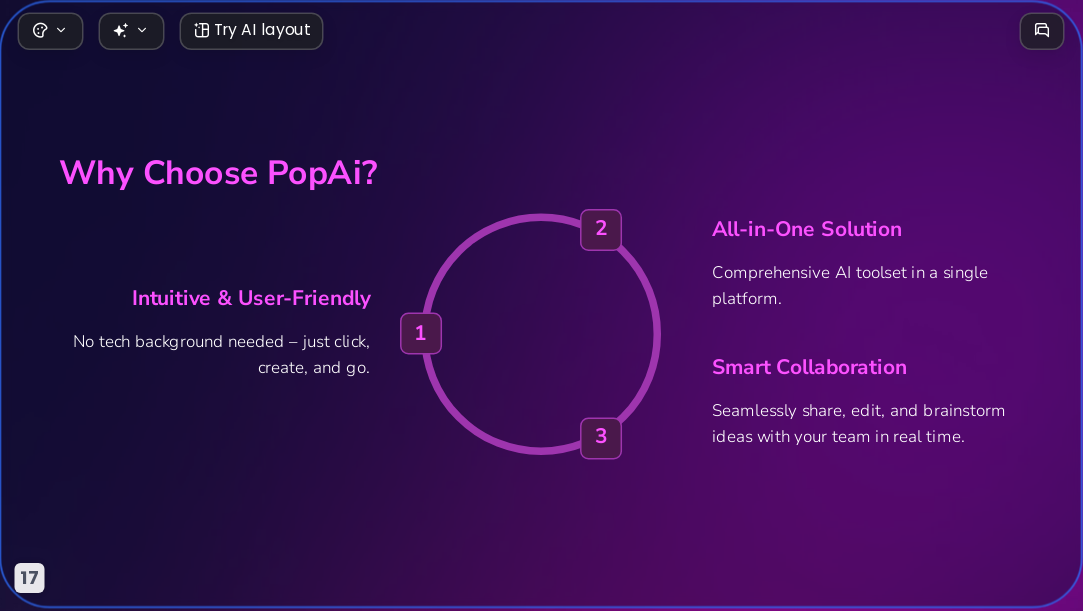
Task: Open the theme palette dropdown
Action: point(50,31)
